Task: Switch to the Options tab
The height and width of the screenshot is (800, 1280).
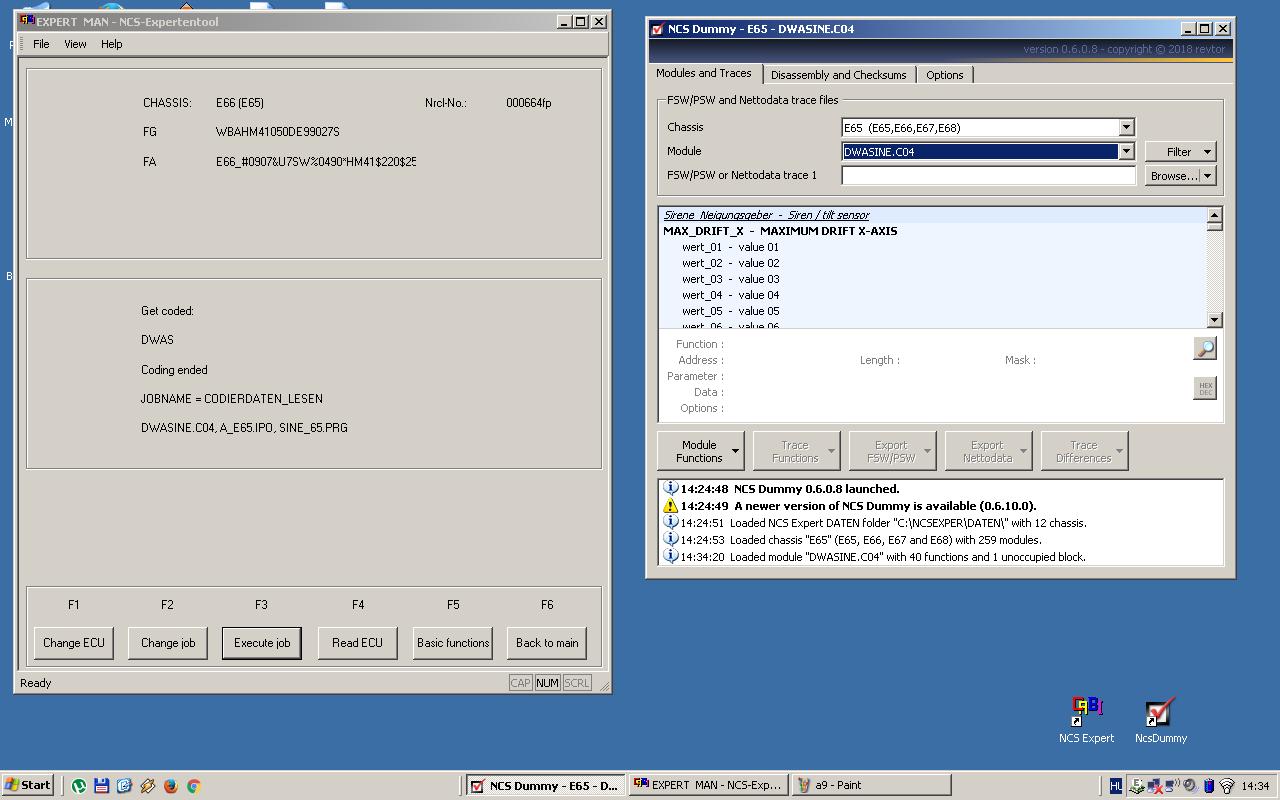Action: [x=944, y=75]
